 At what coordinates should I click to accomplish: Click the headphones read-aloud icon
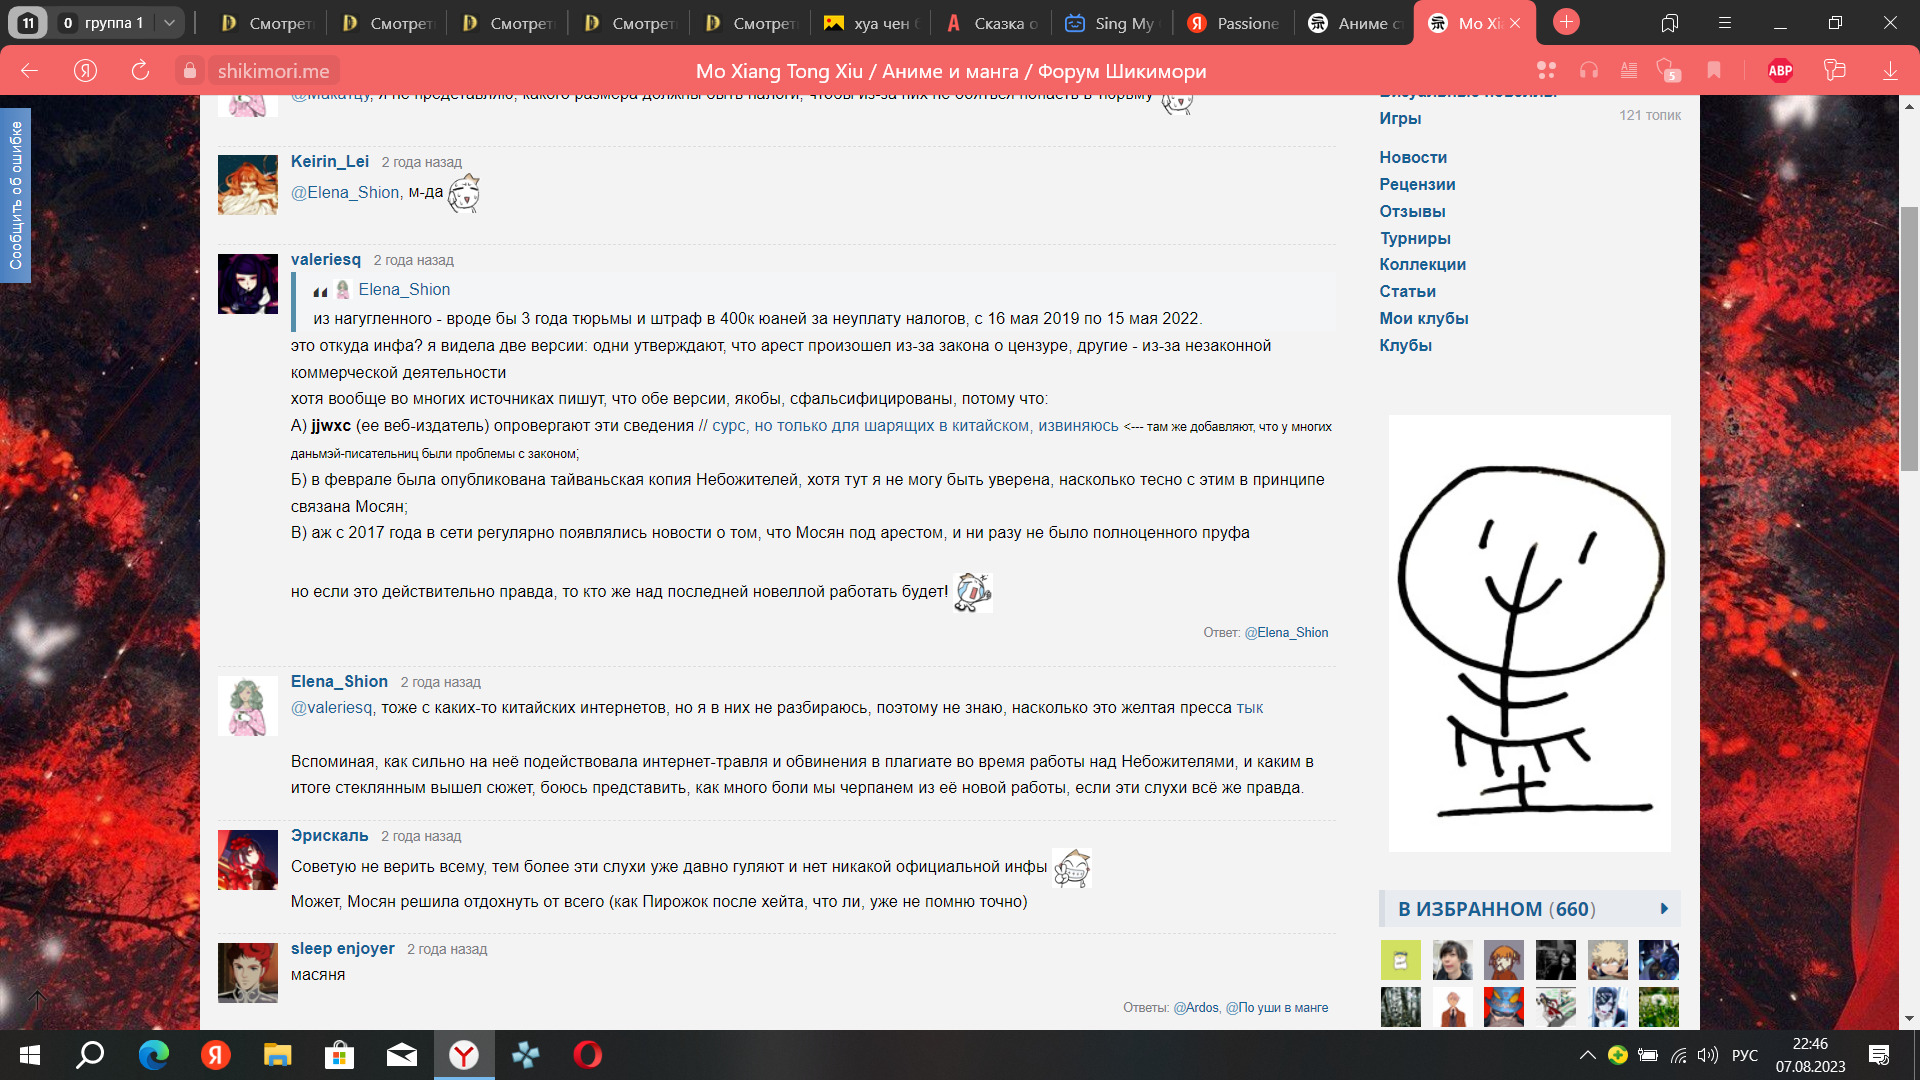[x=1588, y=70]
